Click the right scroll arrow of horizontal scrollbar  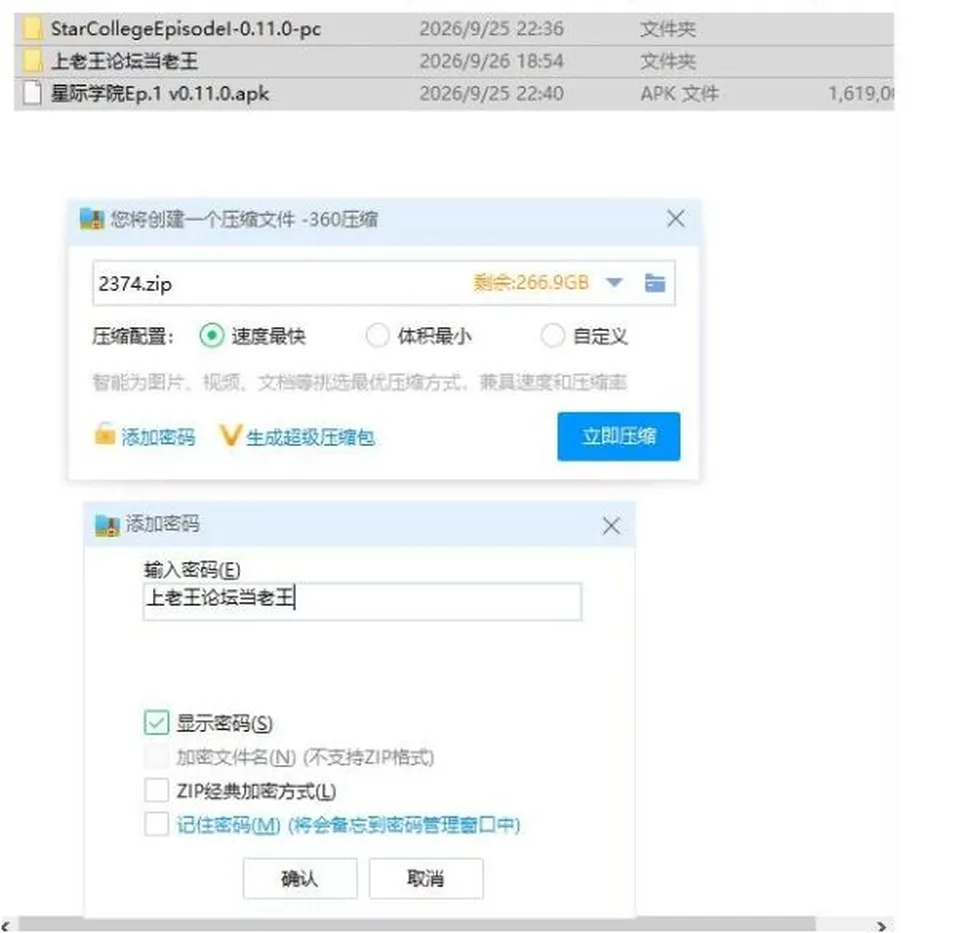(x=882, y=926)
